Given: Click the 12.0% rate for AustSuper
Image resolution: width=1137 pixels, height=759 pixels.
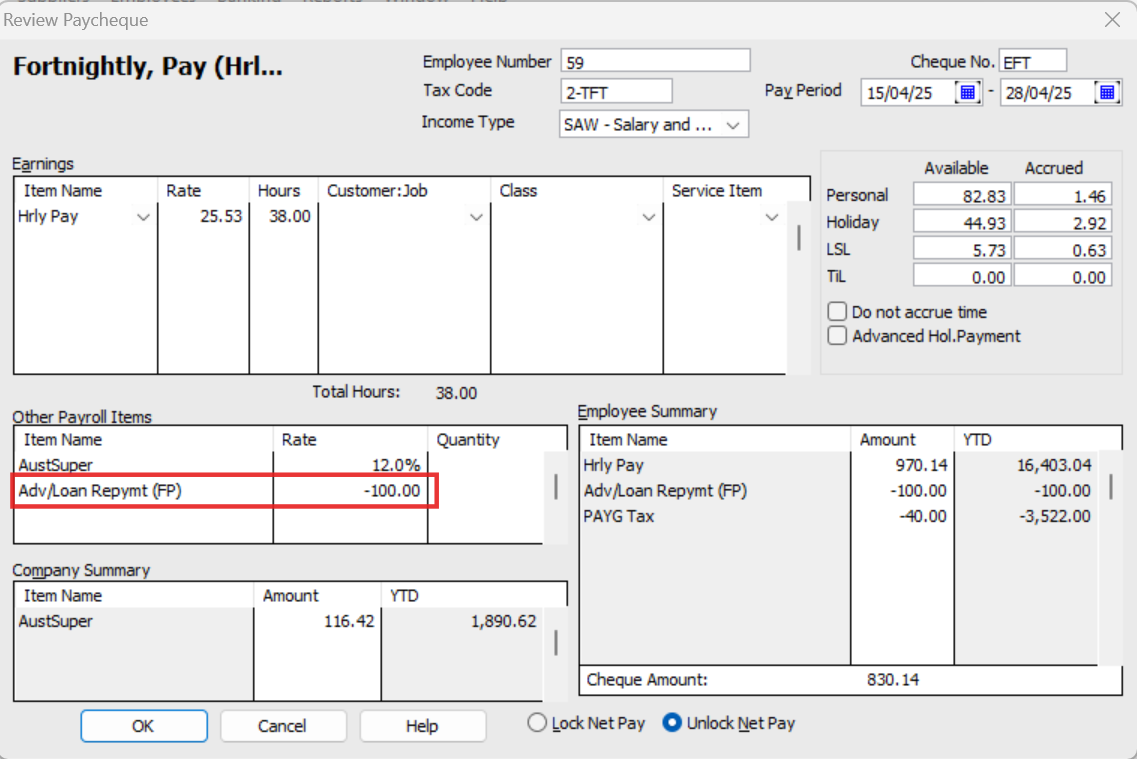Looking at the screenshot, I should point(396,465).
